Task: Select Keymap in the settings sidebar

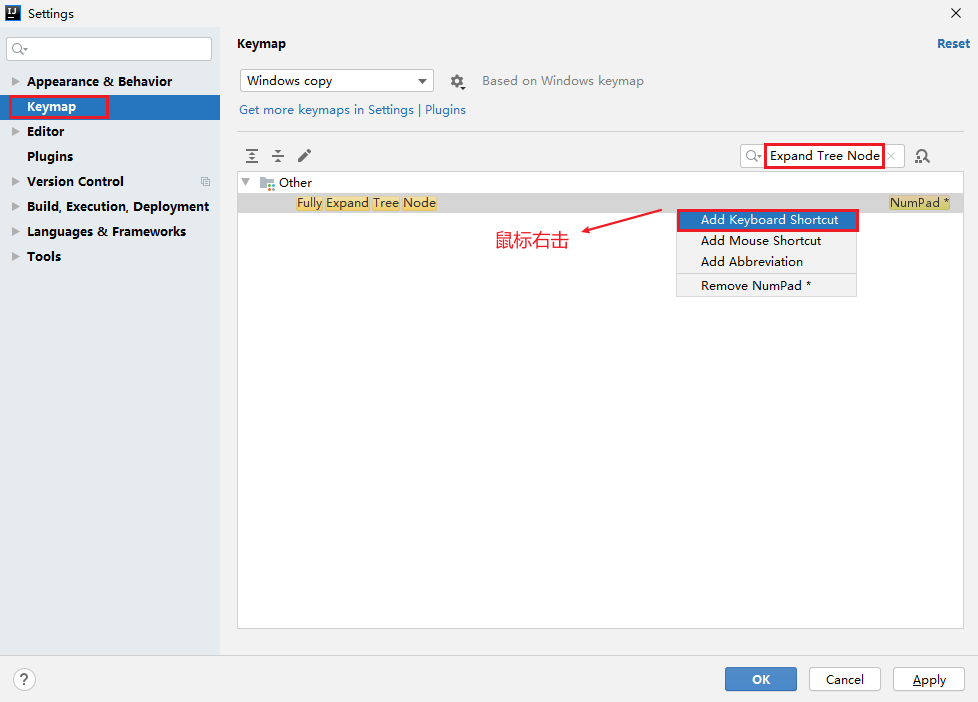Action: (x=110, y=107)
